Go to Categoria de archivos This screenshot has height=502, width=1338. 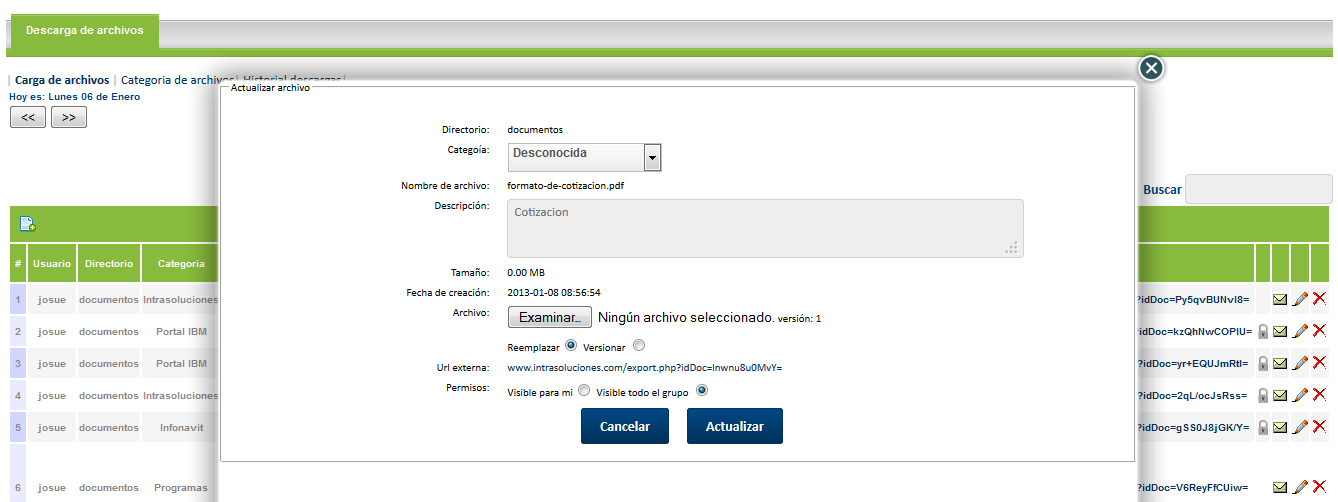click(x=177, y=80)
